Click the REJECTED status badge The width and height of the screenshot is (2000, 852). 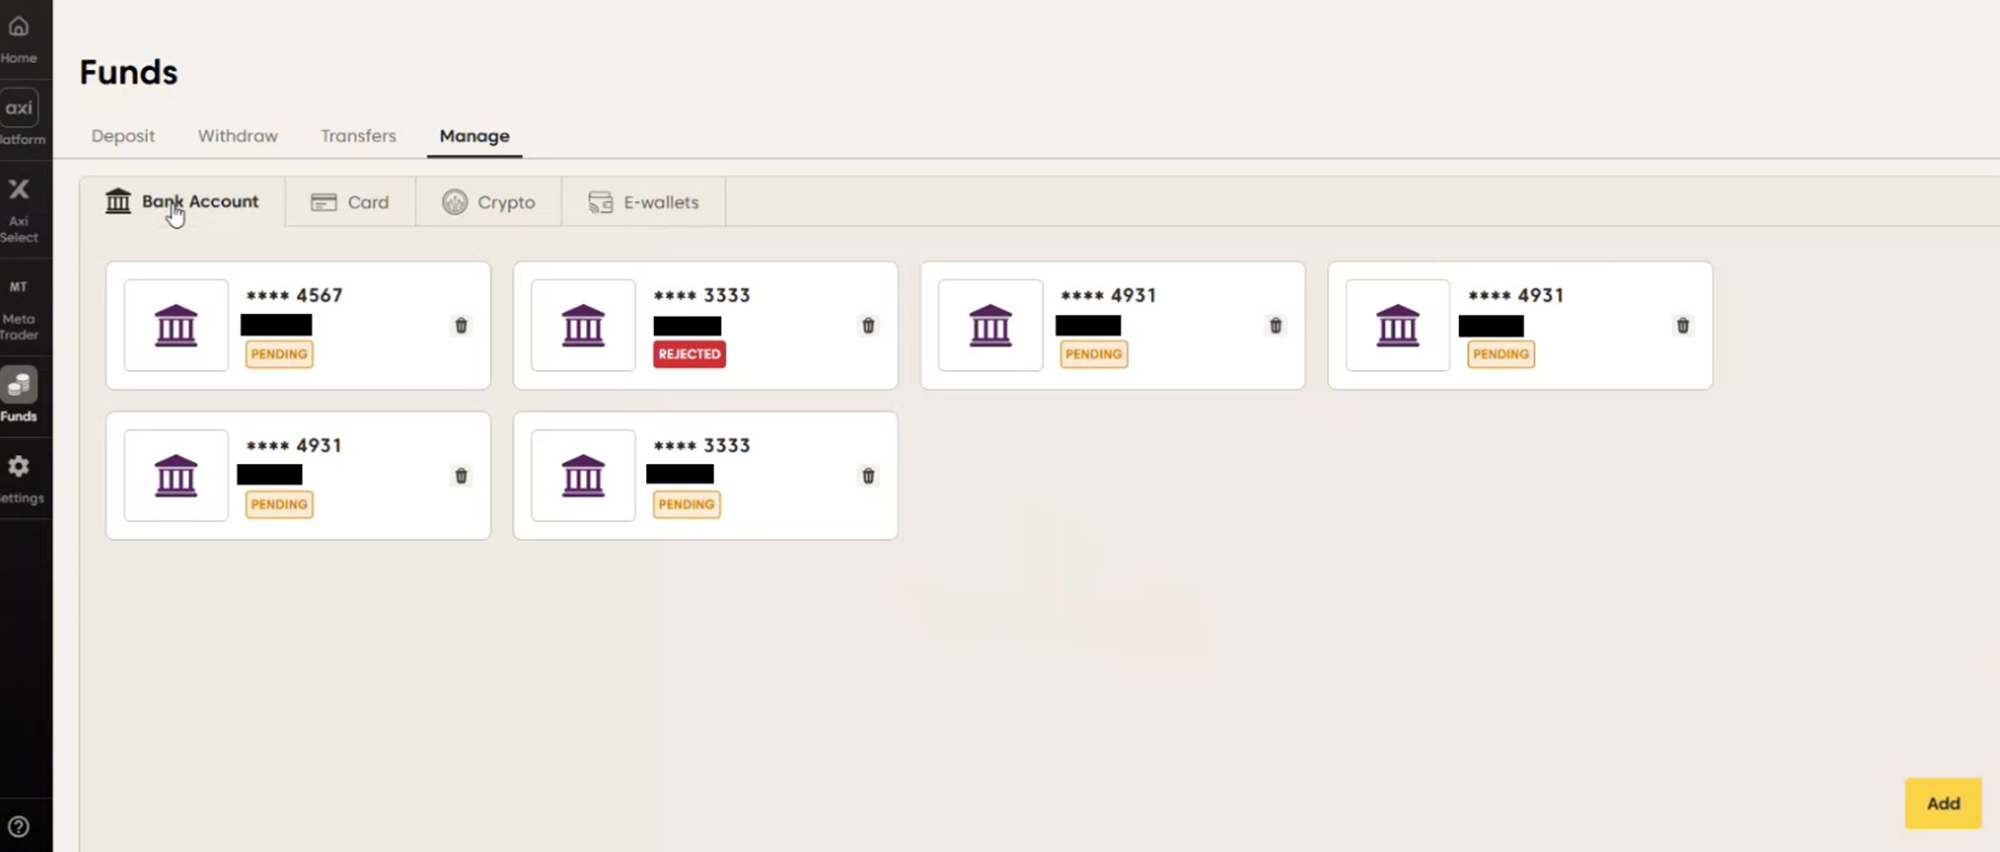pos(689,354)
